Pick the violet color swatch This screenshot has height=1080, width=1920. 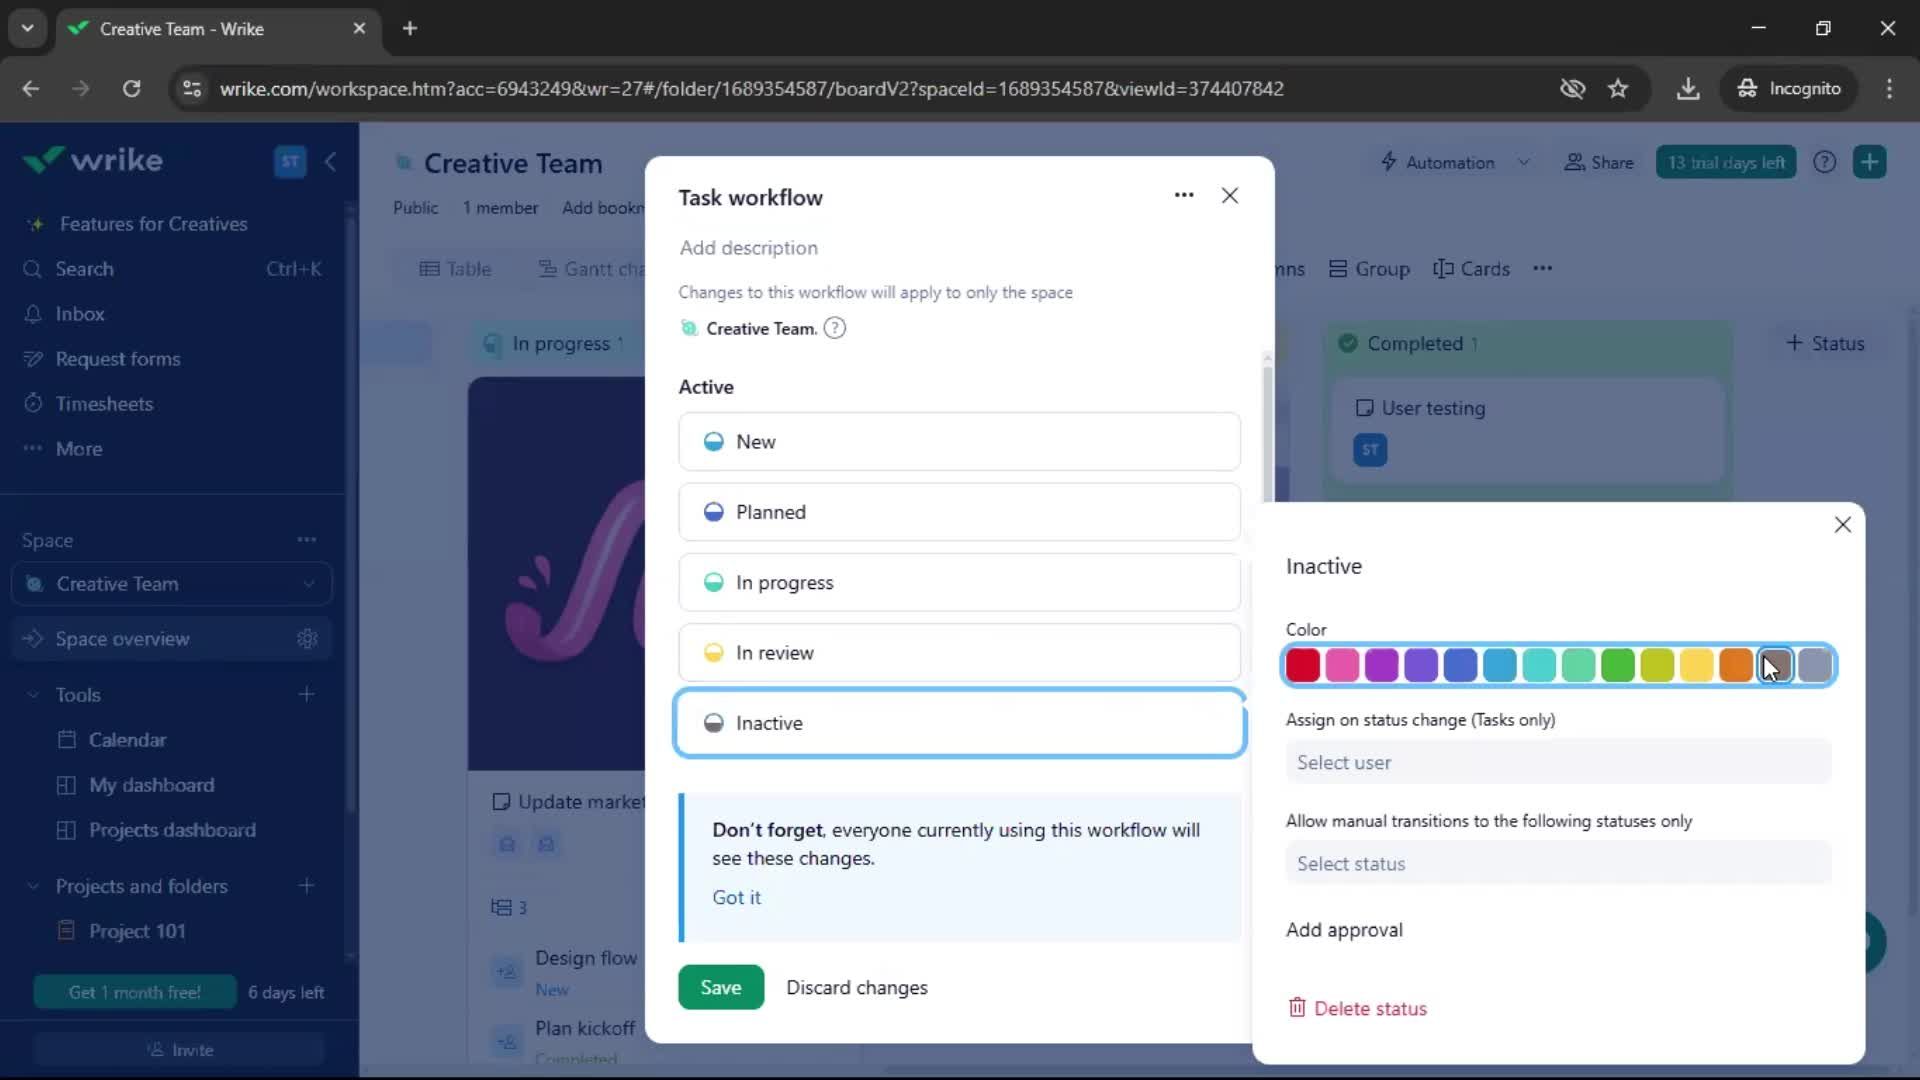pos(1421,665)
